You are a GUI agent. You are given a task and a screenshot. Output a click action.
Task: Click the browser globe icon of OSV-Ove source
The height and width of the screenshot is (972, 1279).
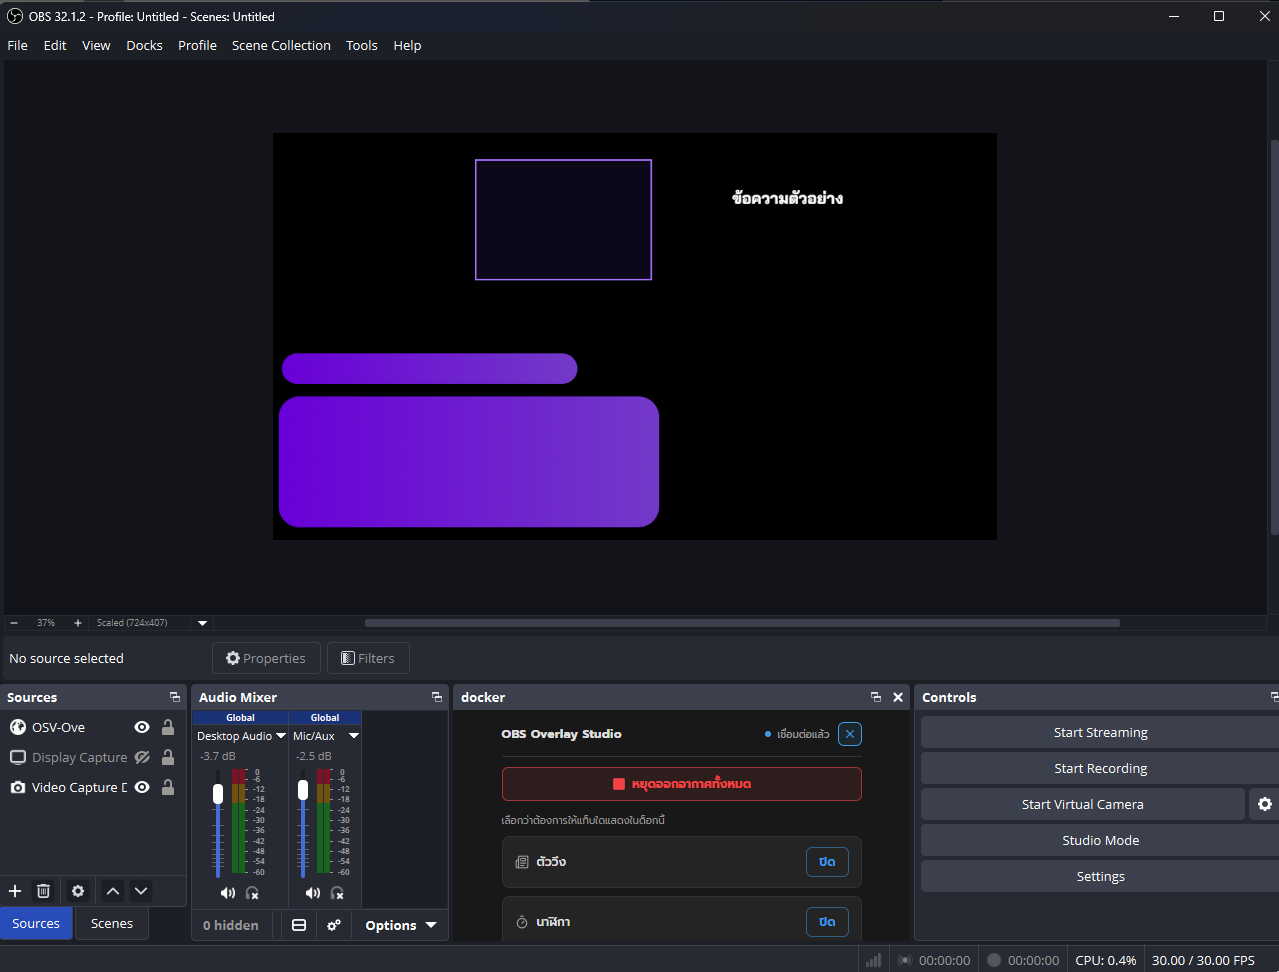click(x=18, y=727)
